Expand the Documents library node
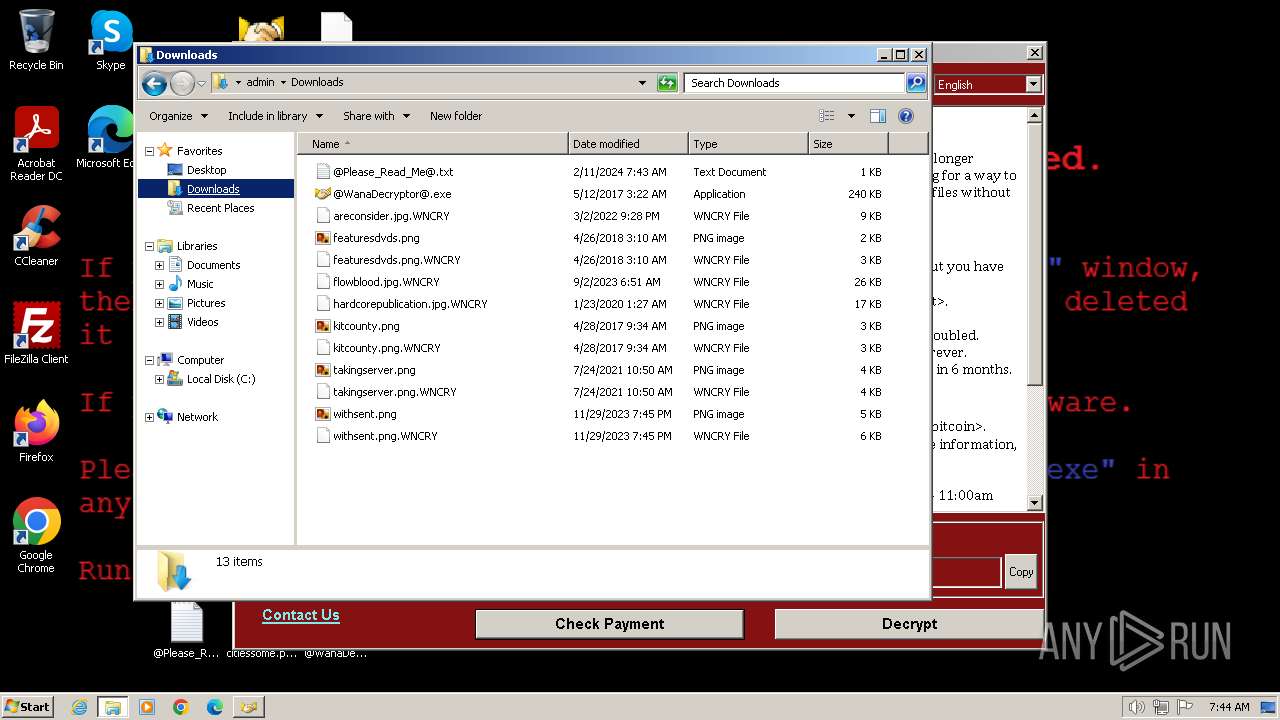 (x=159, y=265)
